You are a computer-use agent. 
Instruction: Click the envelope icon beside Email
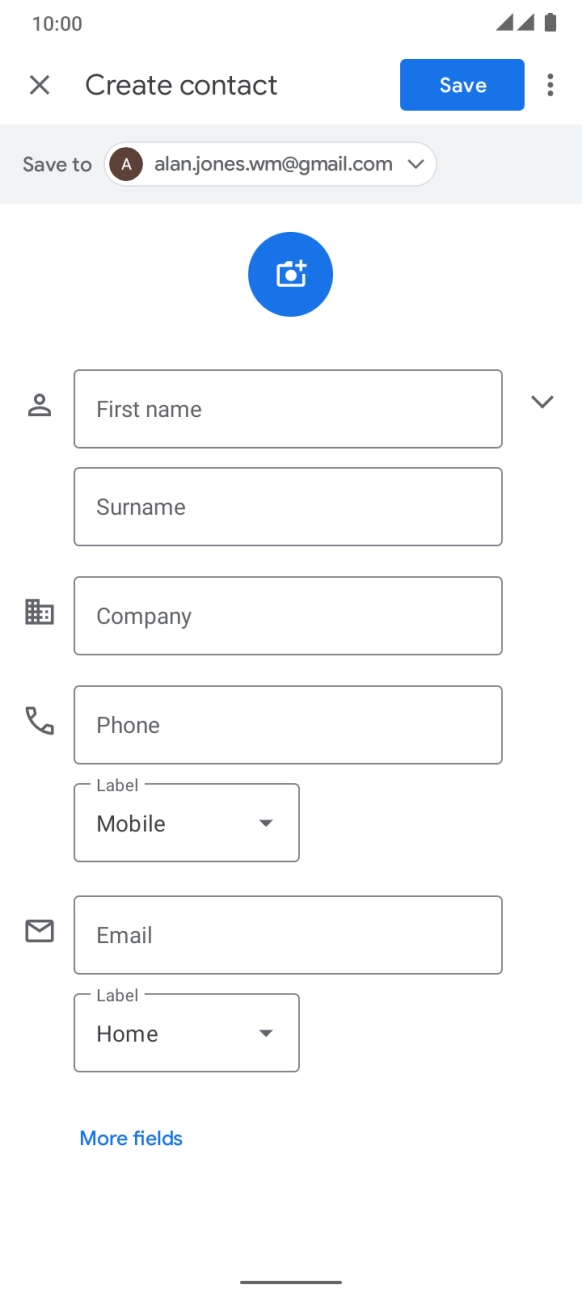click(x=39, y=931)
